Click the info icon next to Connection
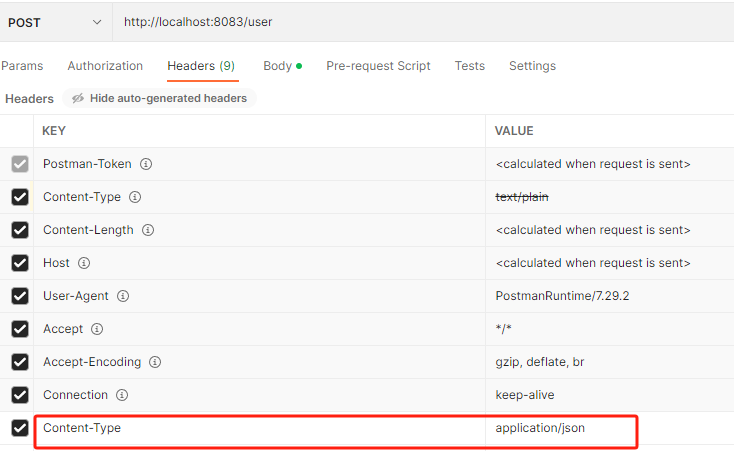Screen dimensions: 734x451 (122, 395)
